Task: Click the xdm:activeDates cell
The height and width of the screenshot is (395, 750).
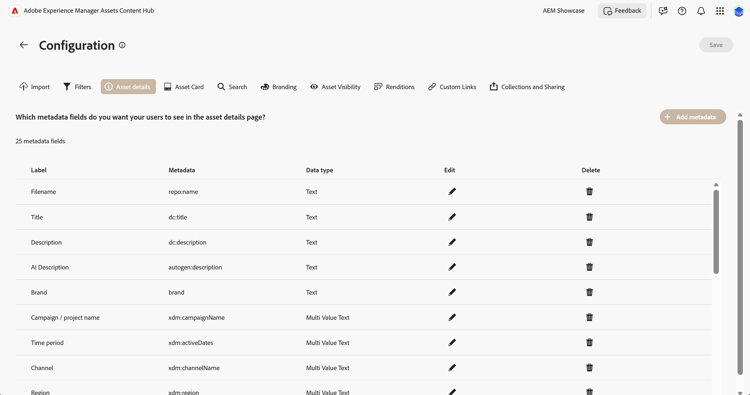Action: click(x=191, y=342)
